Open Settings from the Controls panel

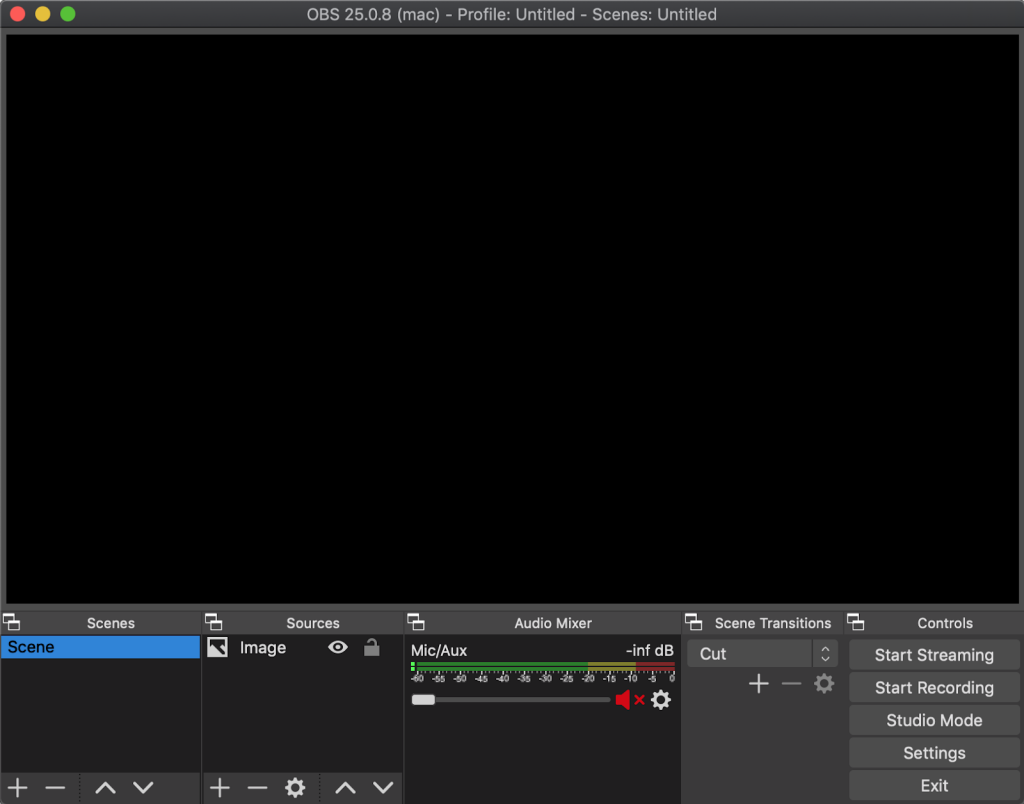point(933,752)
